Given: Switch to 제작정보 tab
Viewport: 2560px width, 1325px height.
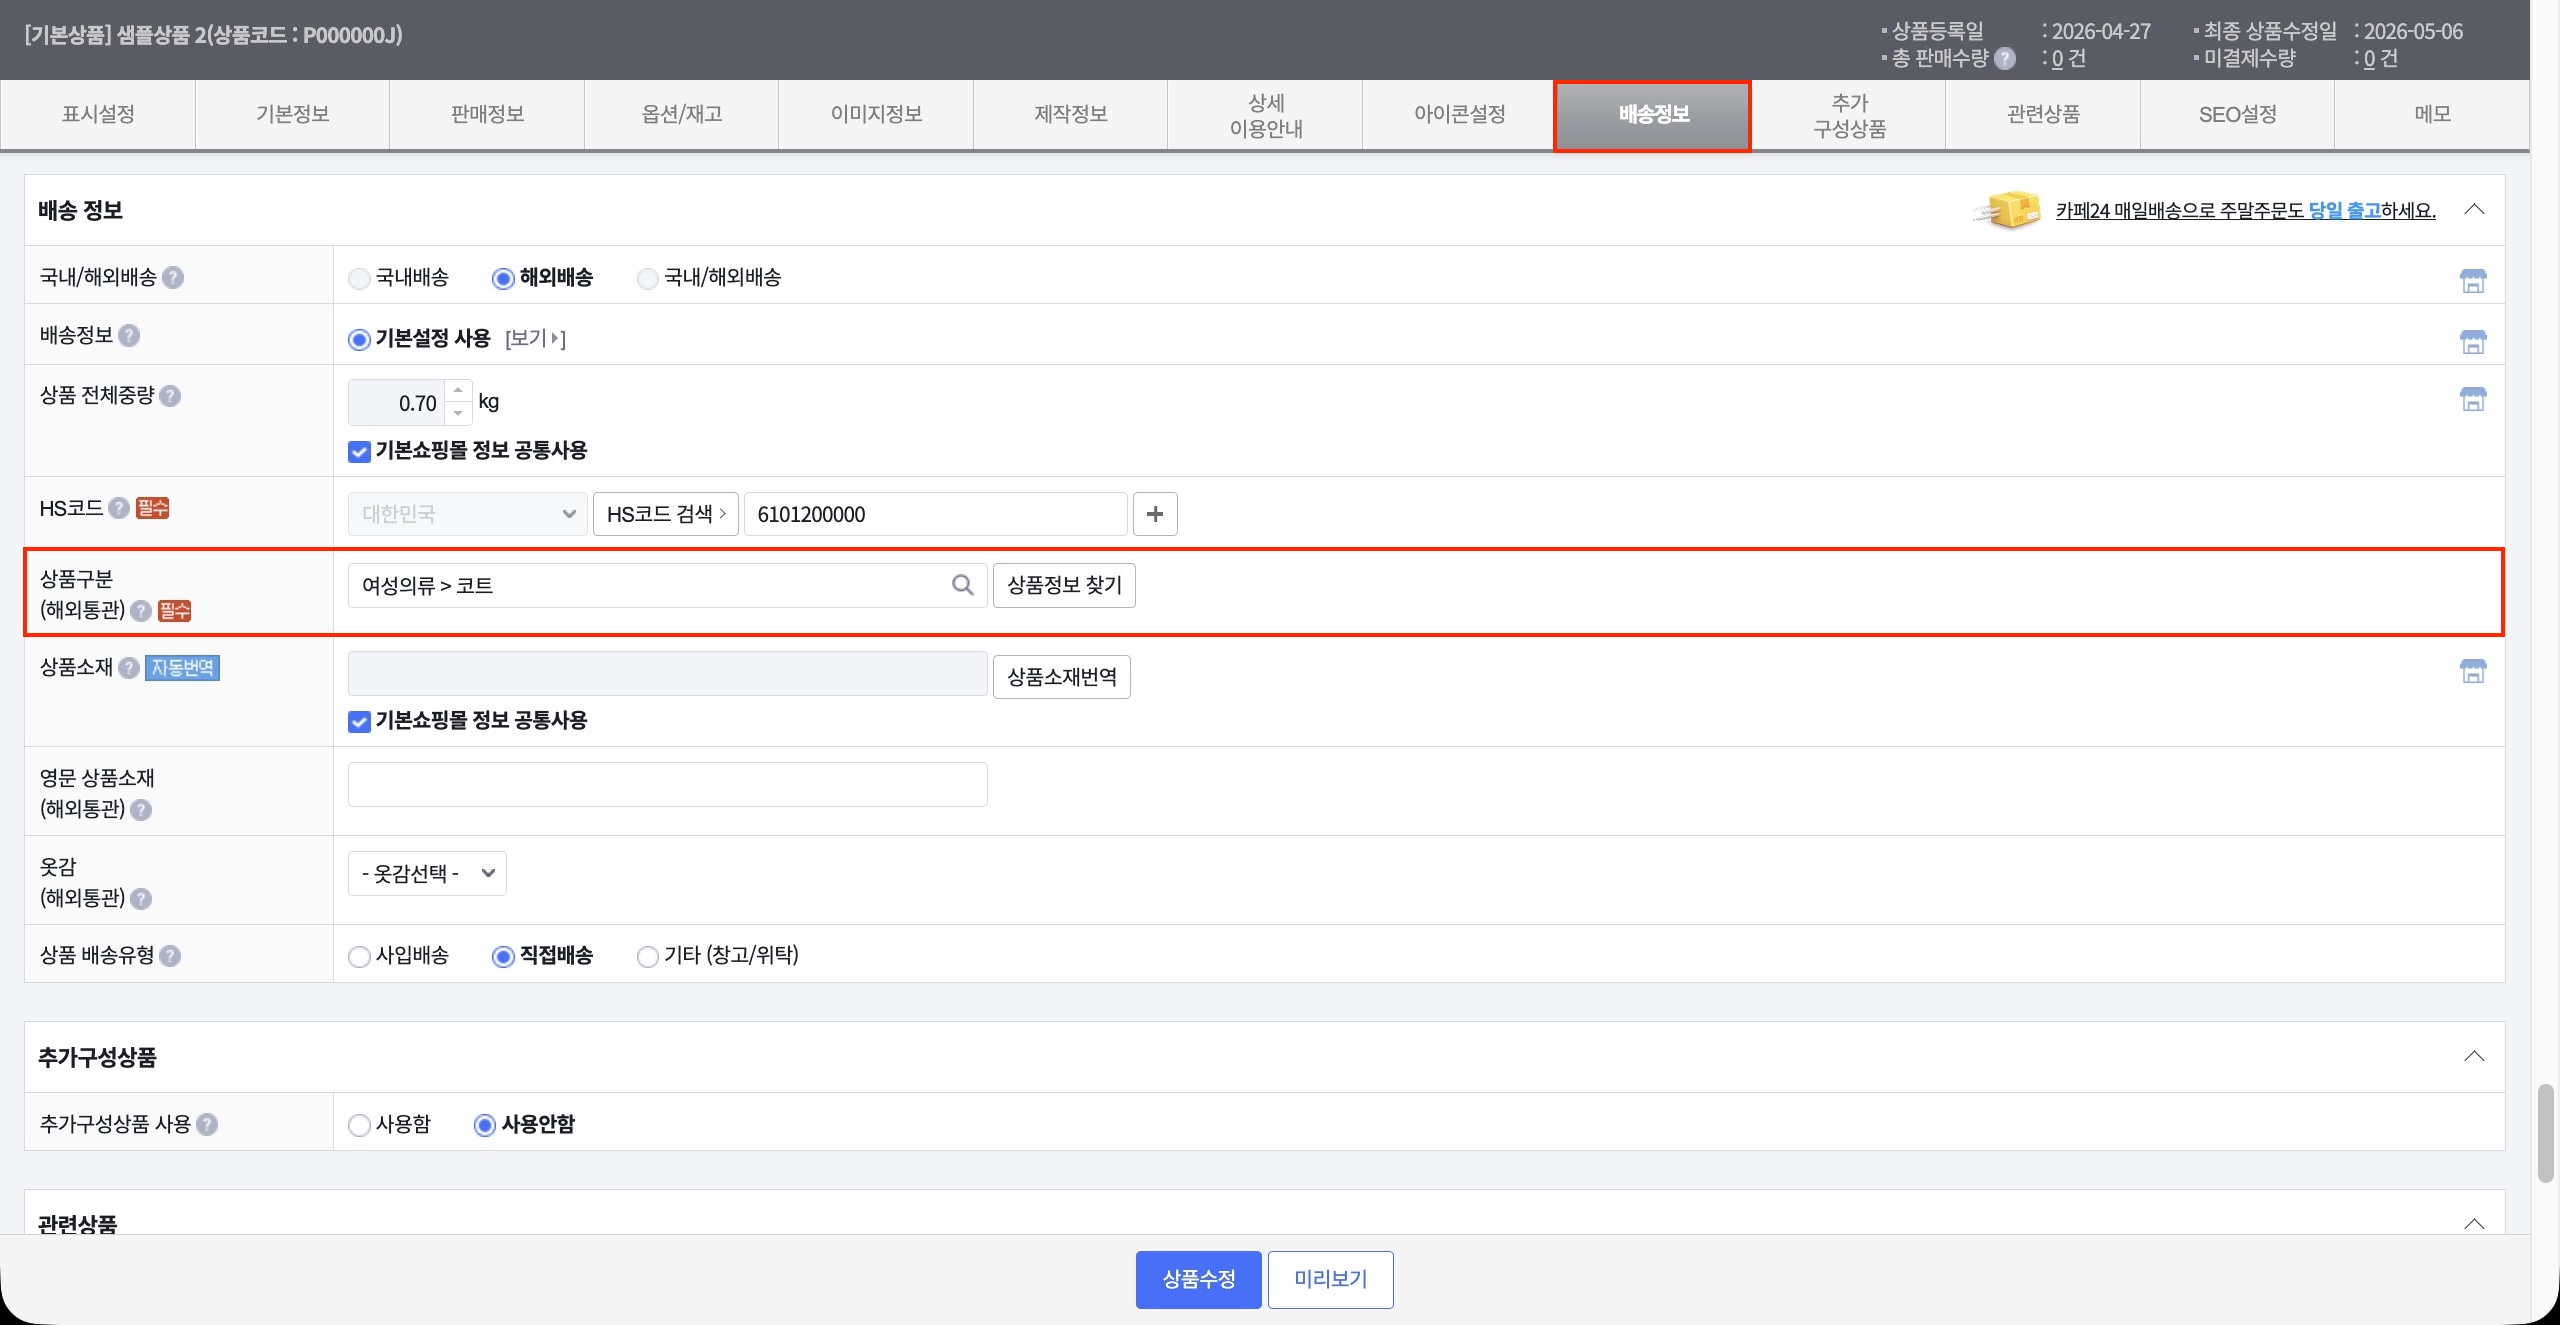Looking at the screenshot, I should 1071,115.
